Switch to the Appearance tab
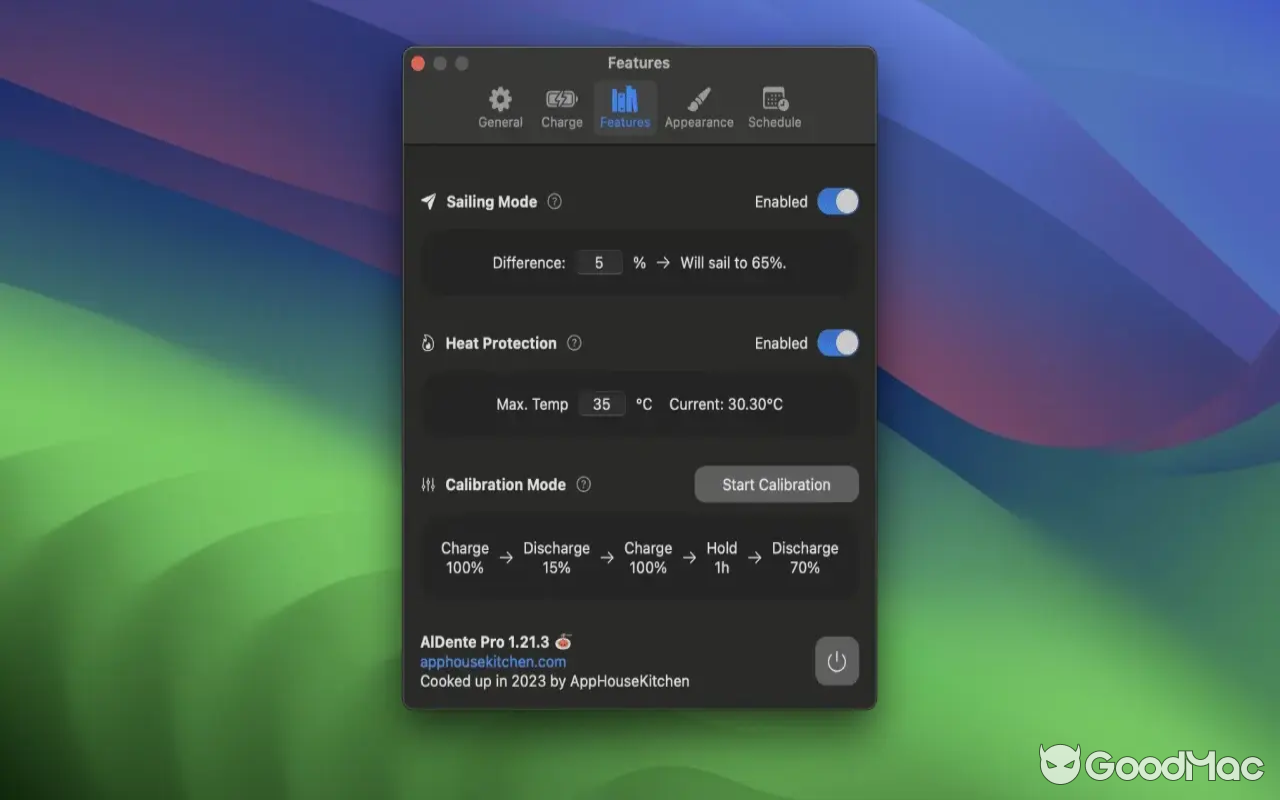The height and width of the screenshot is (800, 1280). click(699, 107)
